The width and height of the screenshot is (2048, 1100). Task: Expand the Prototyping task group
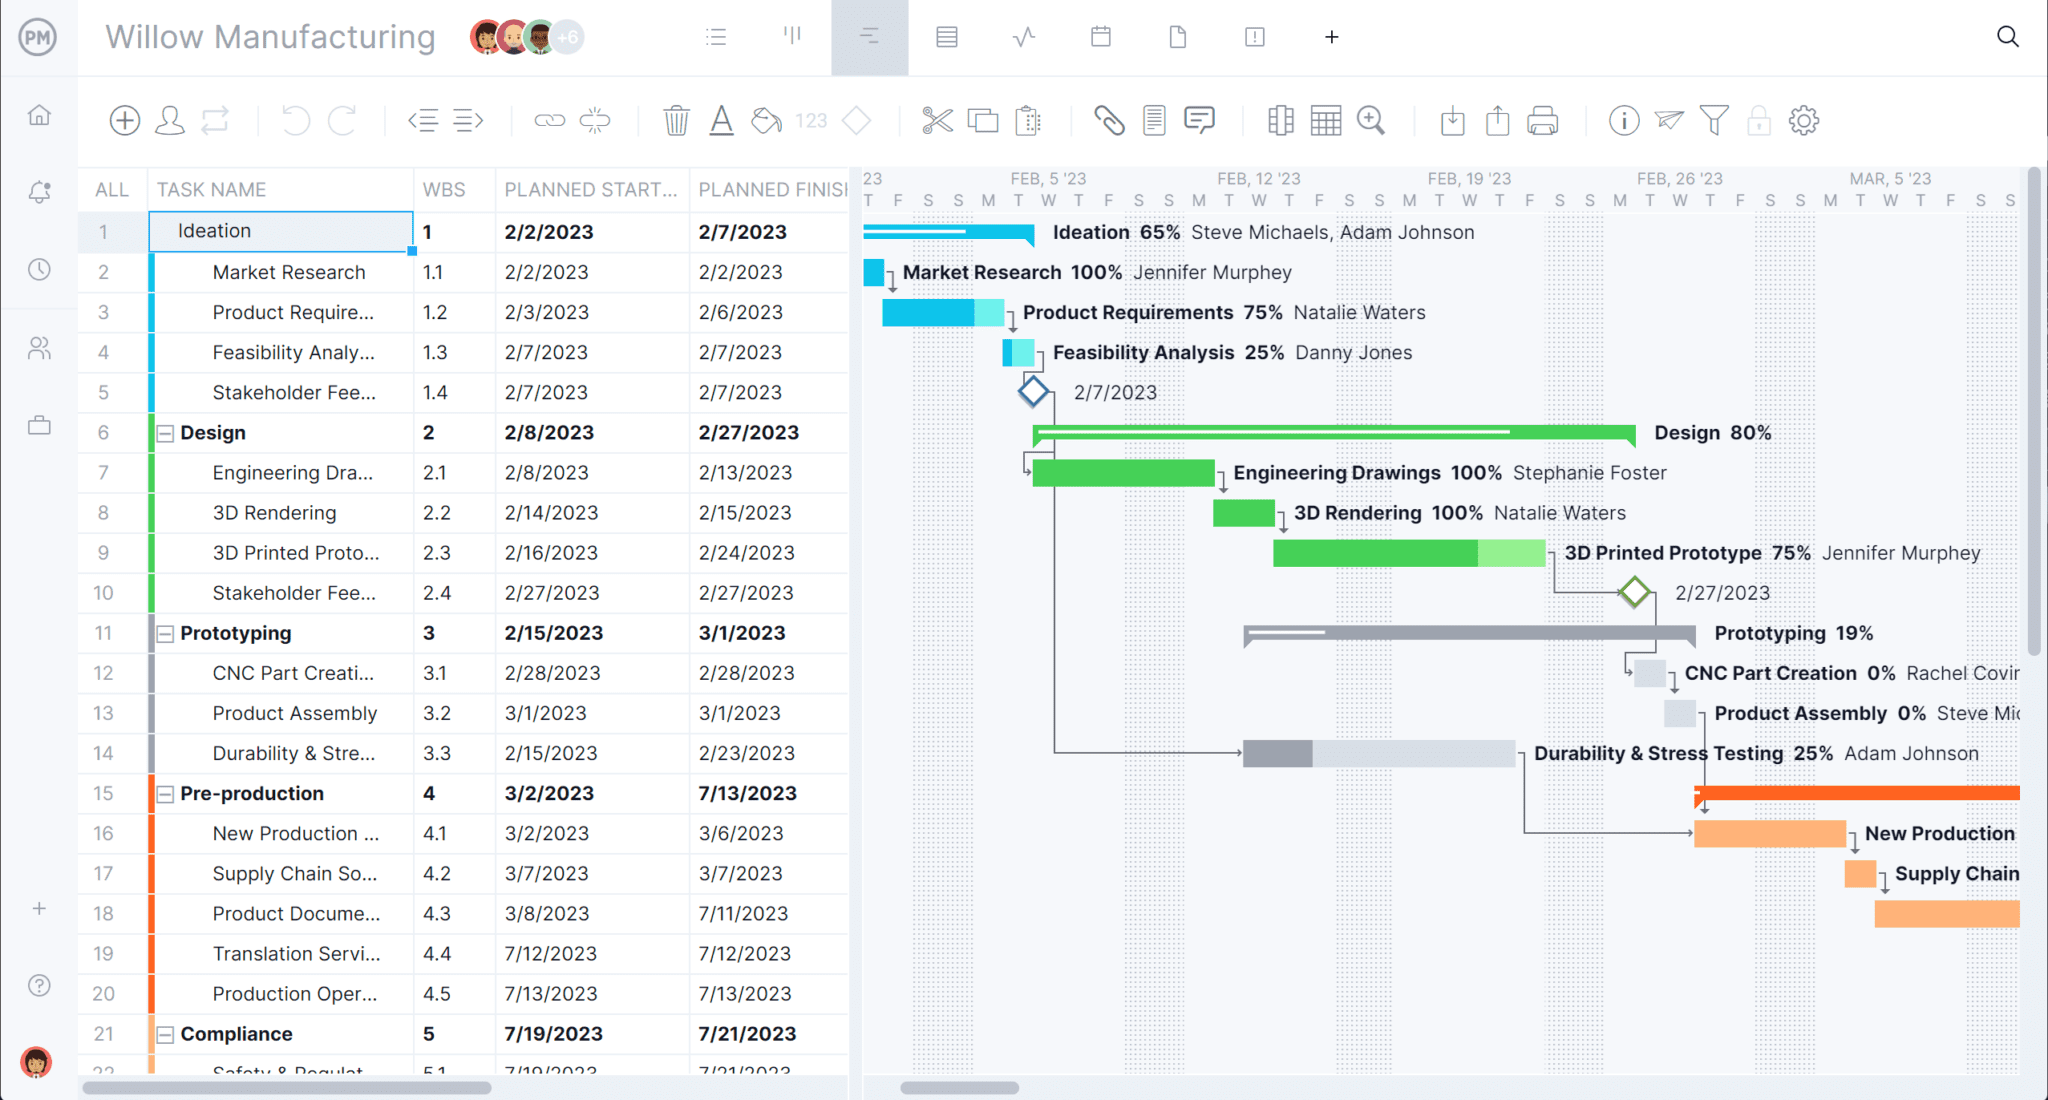point(165,631)
